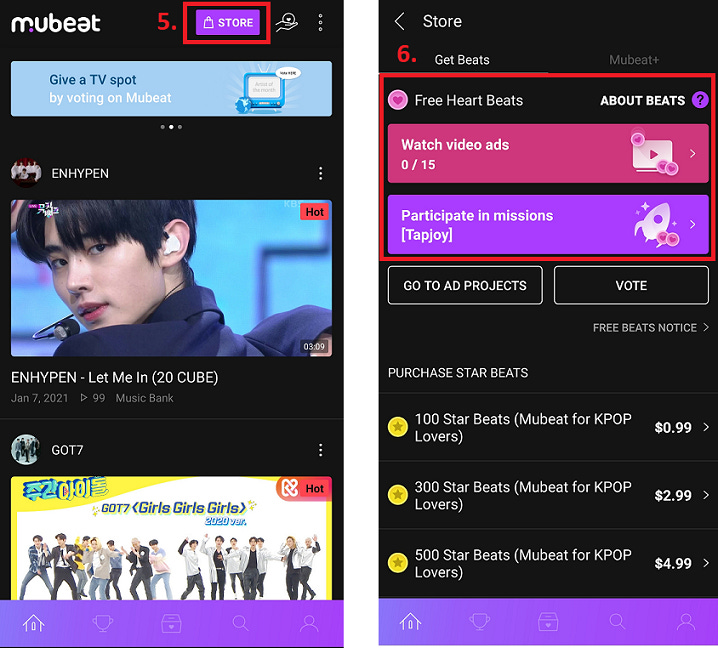
Task: Go back using the Store back arrow
Action: (400, 22)
